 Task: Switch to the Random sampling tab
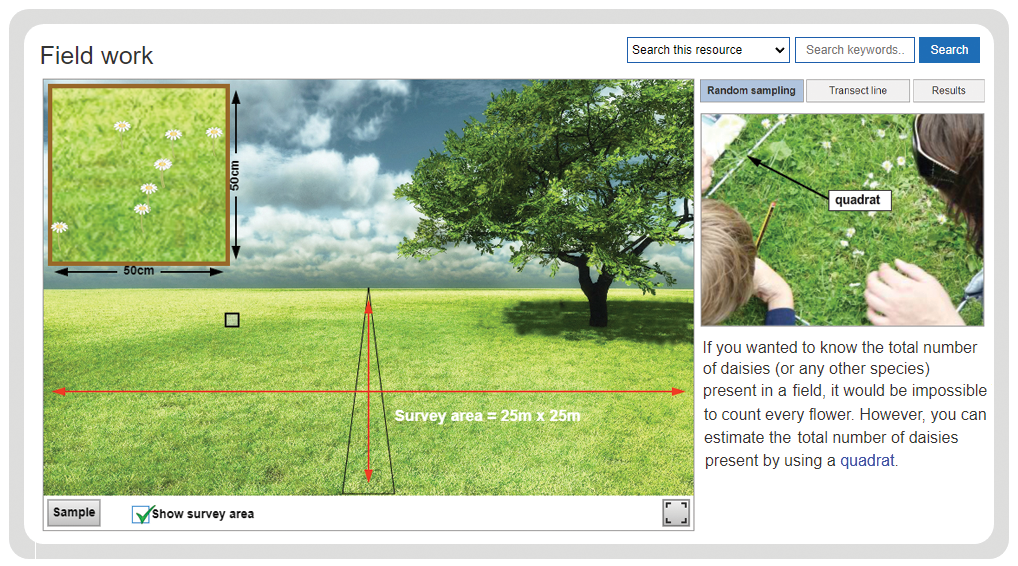point(751,91)
